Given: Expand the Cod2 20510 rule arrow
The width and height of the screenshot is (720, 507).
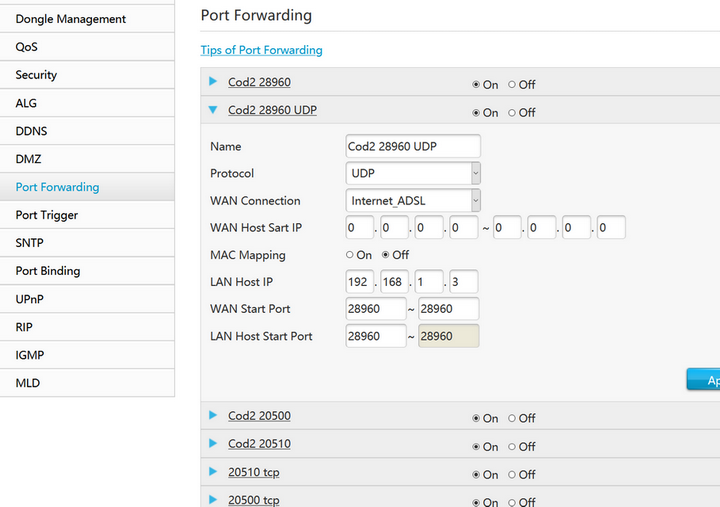Looking at the screenshot, I should pos(213,444).
